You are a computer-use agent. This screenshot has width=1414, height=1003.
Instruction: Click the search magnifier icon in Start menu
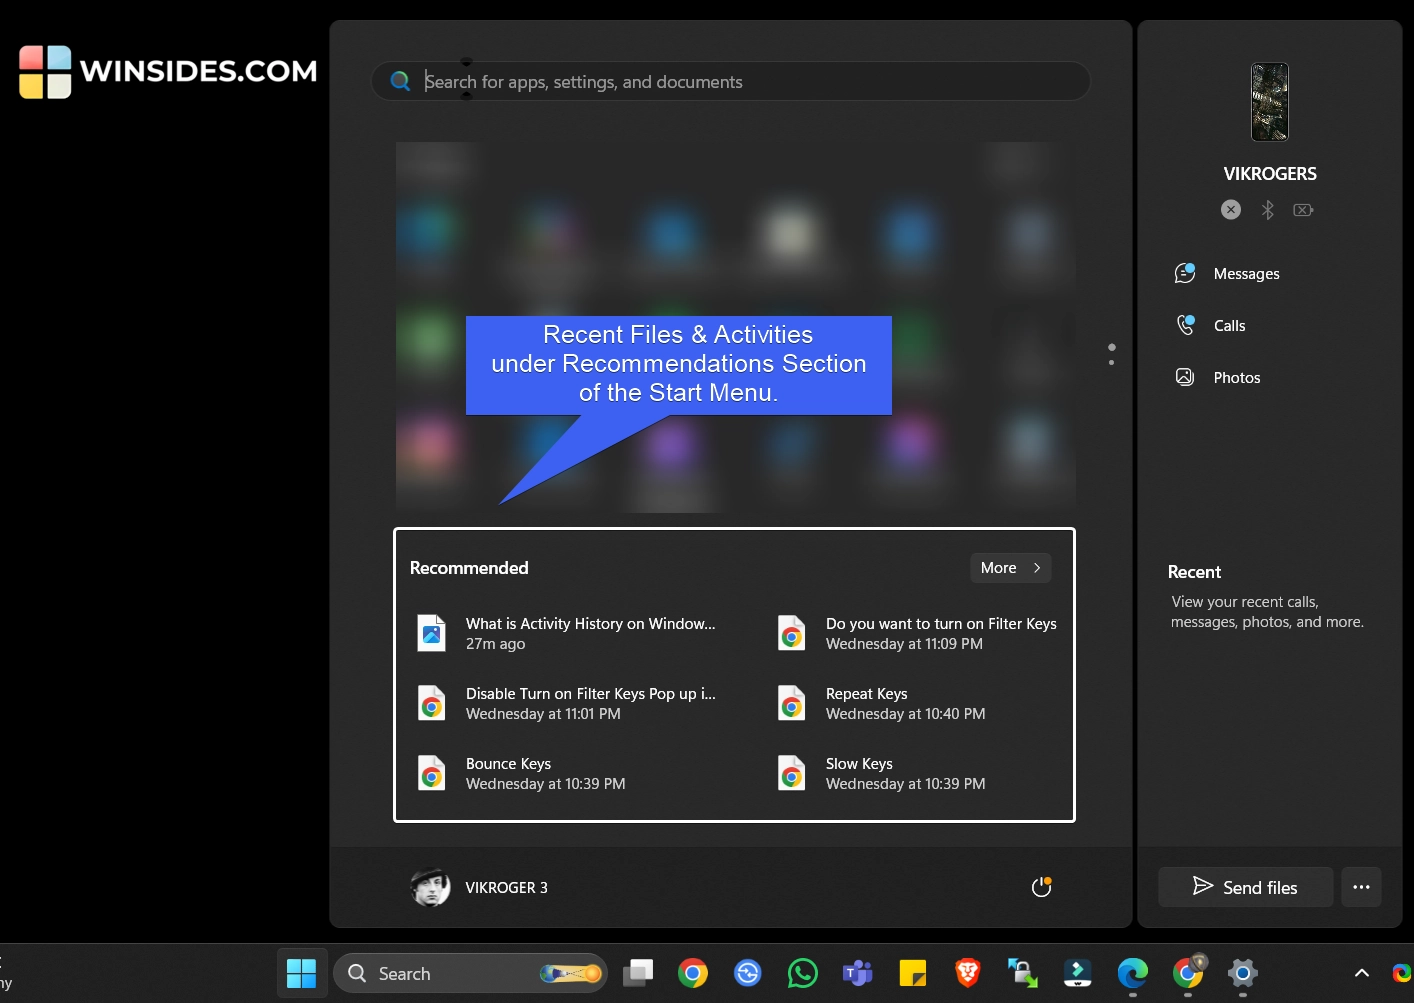(x=400, y=81)
